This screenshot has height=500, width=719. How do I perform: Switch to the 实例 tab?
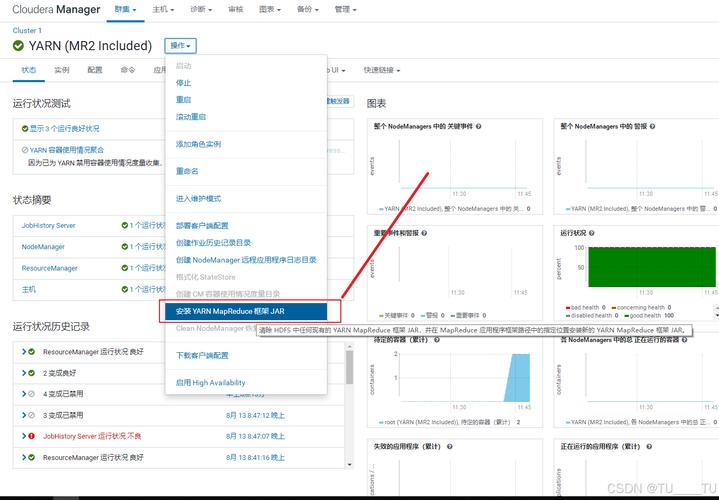pos(61,70)
